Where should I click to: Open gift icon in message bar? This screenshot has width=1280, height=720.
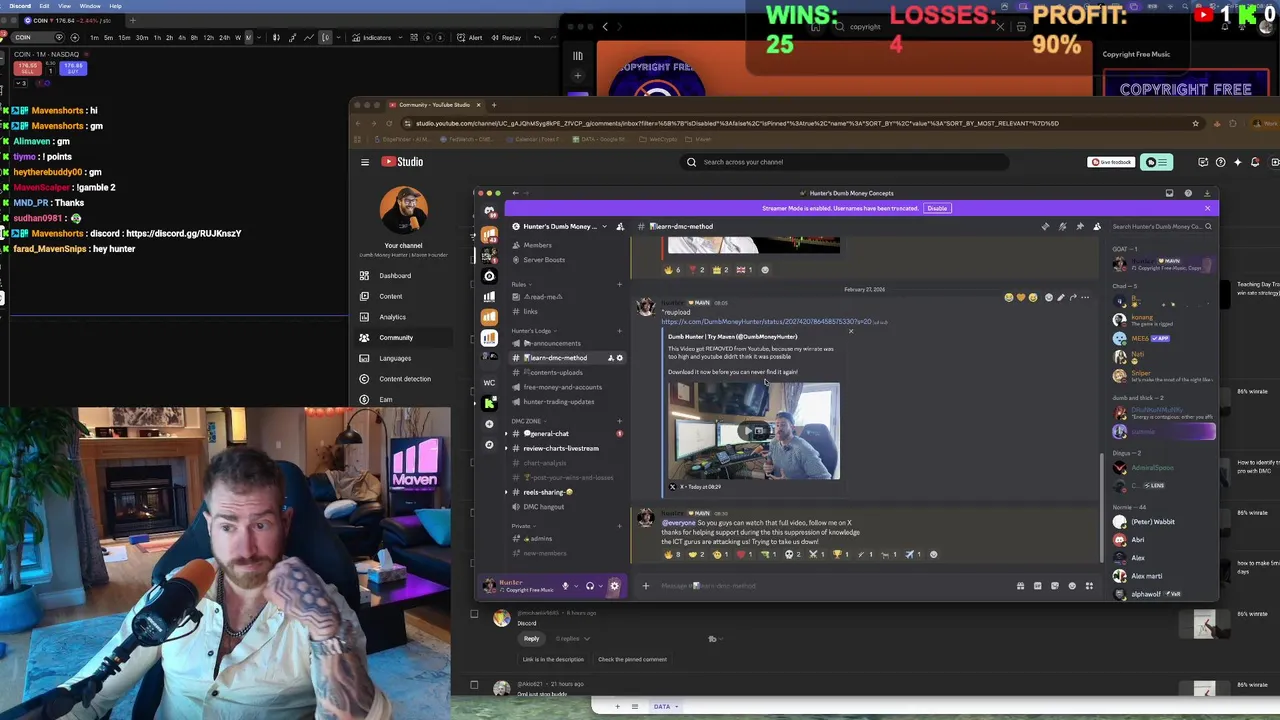click(1020, 586)
